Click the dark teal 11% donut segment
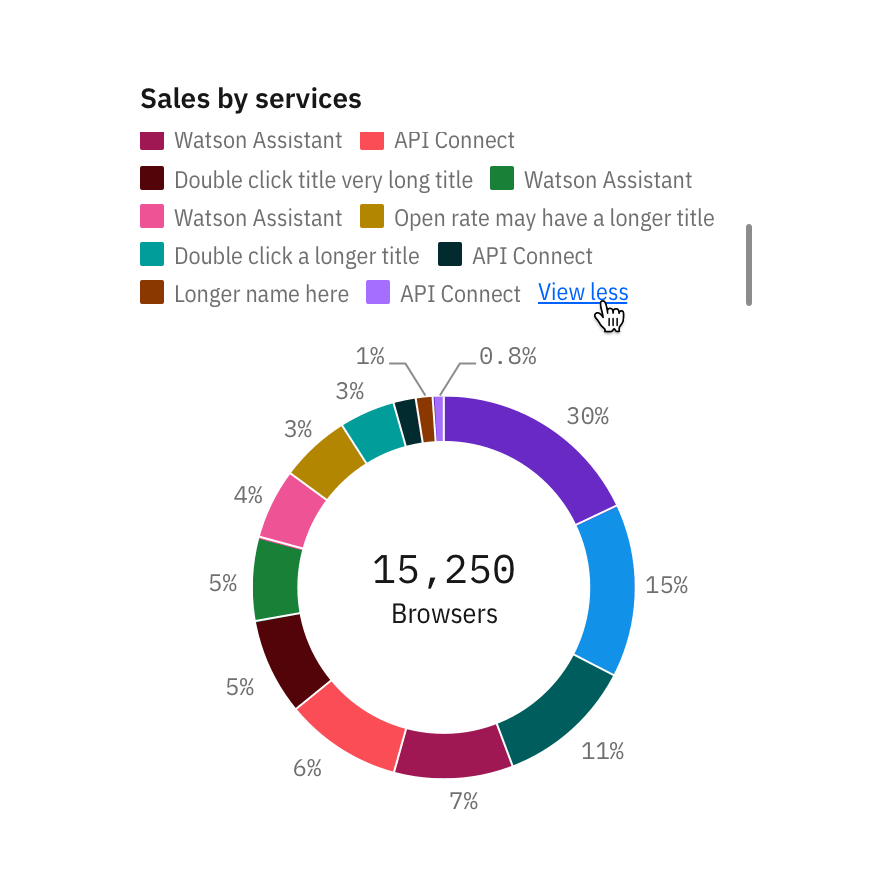 pyautogui.click(x=557, y=714)
